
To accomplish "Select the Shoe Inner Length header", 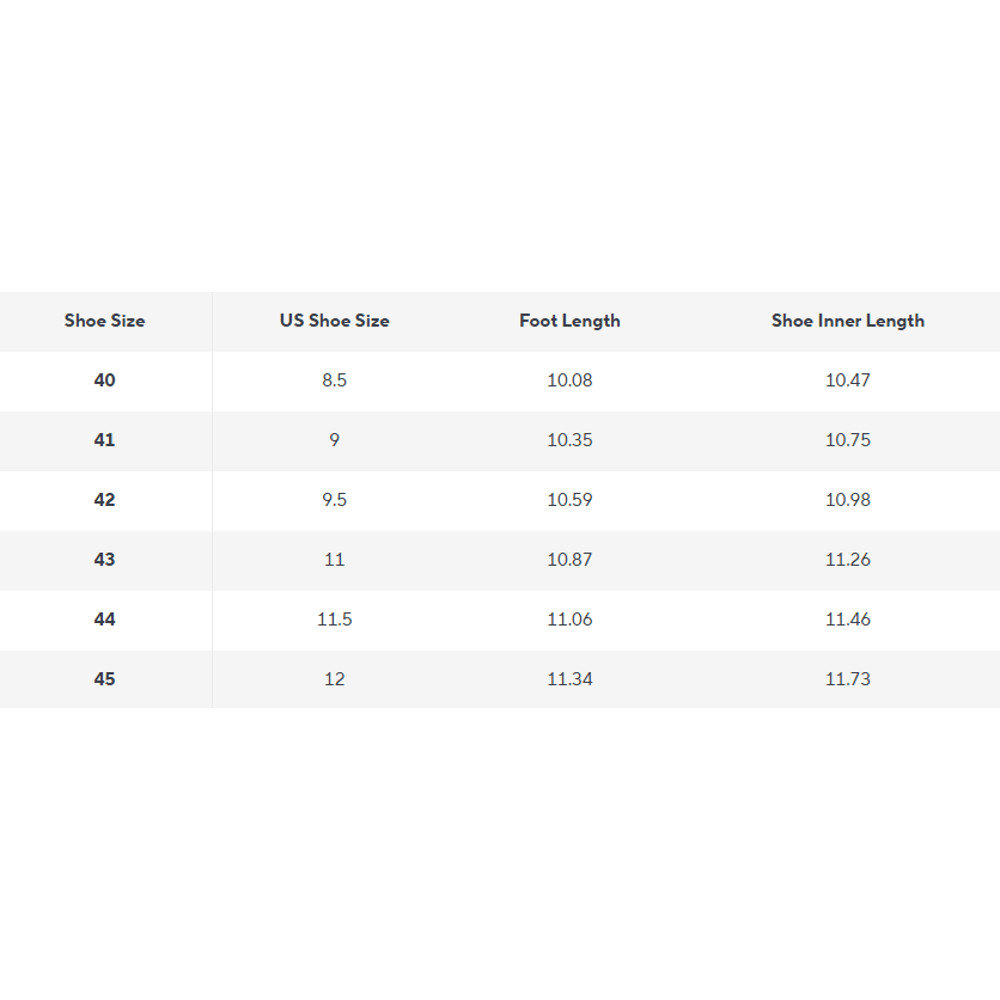I will (848, 321).
